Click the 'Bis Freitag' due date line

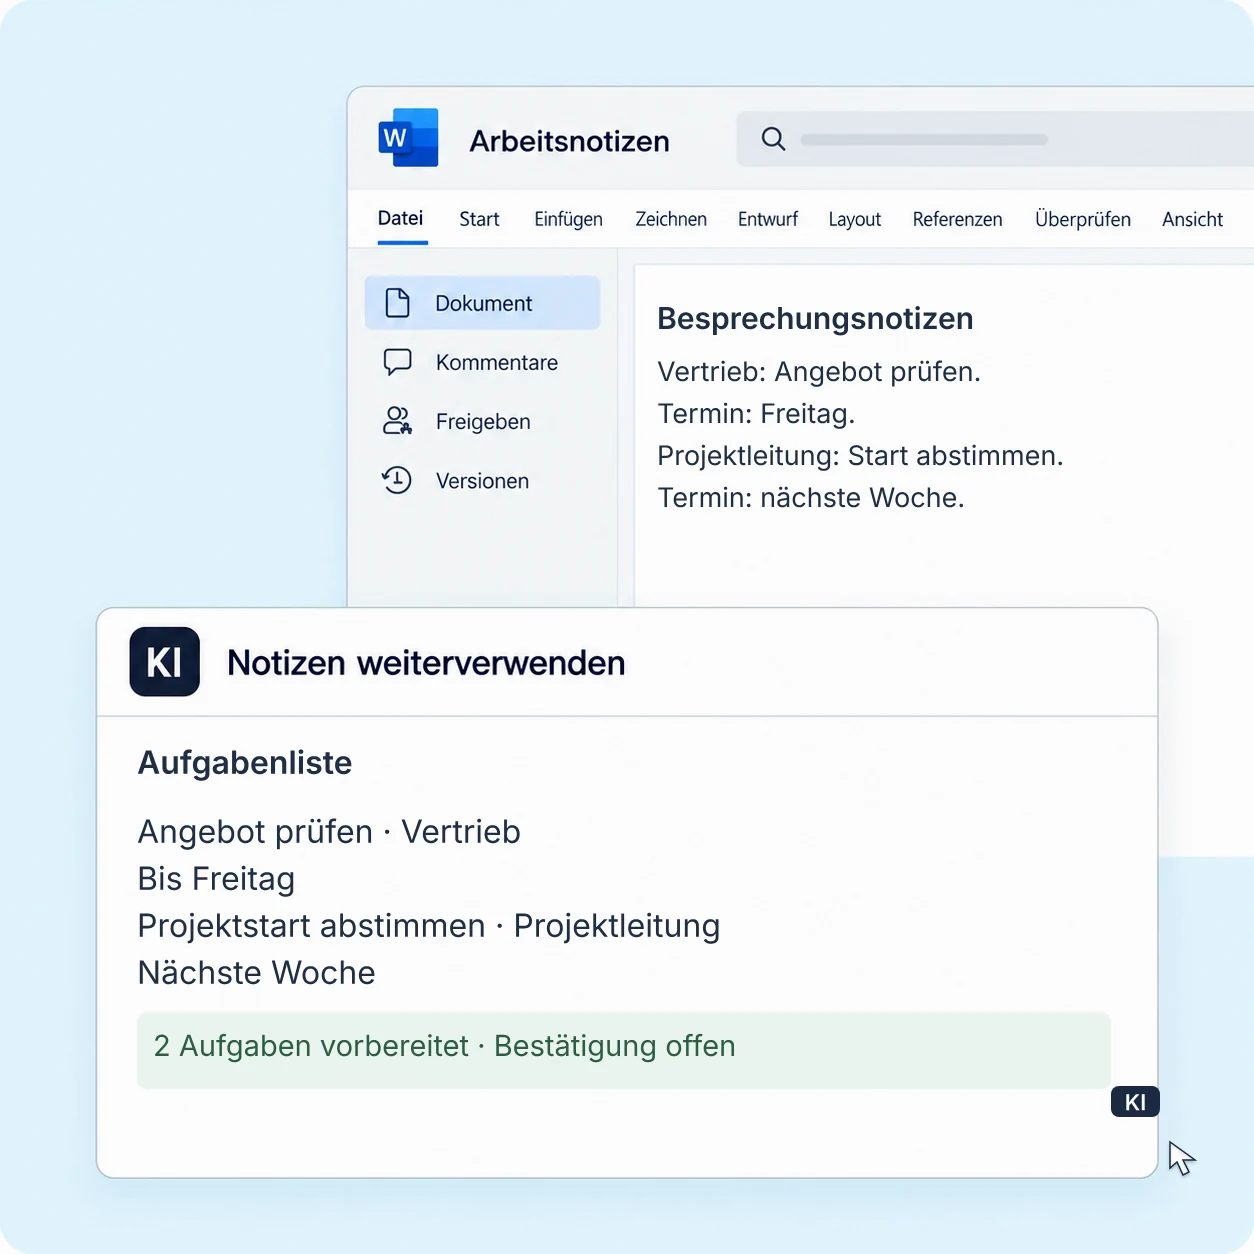point(216,879)
